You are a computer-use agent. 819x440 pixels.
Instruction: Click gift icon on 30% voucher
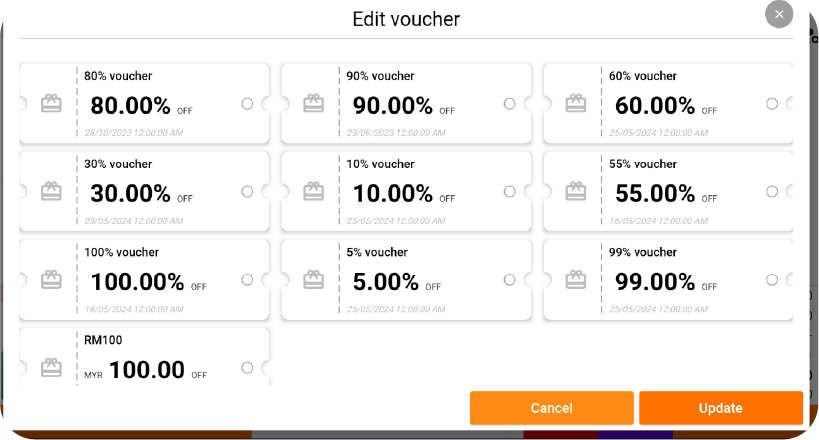click(51, 192)
